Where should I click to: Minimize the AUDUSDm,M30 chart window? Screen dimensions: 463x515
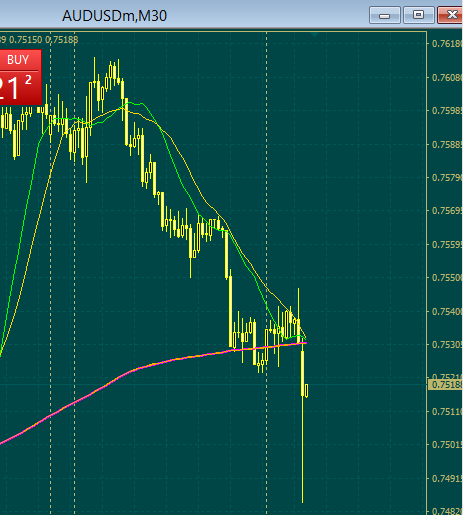point(385,15)
